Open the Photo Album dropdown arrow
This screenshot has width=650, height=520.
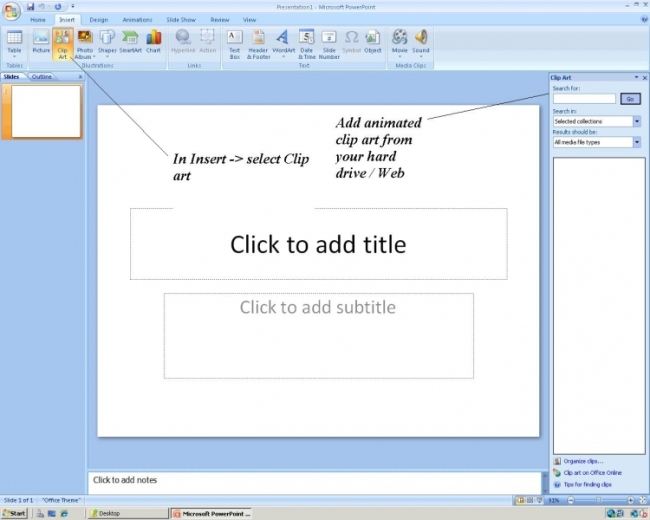pos(94,57)
